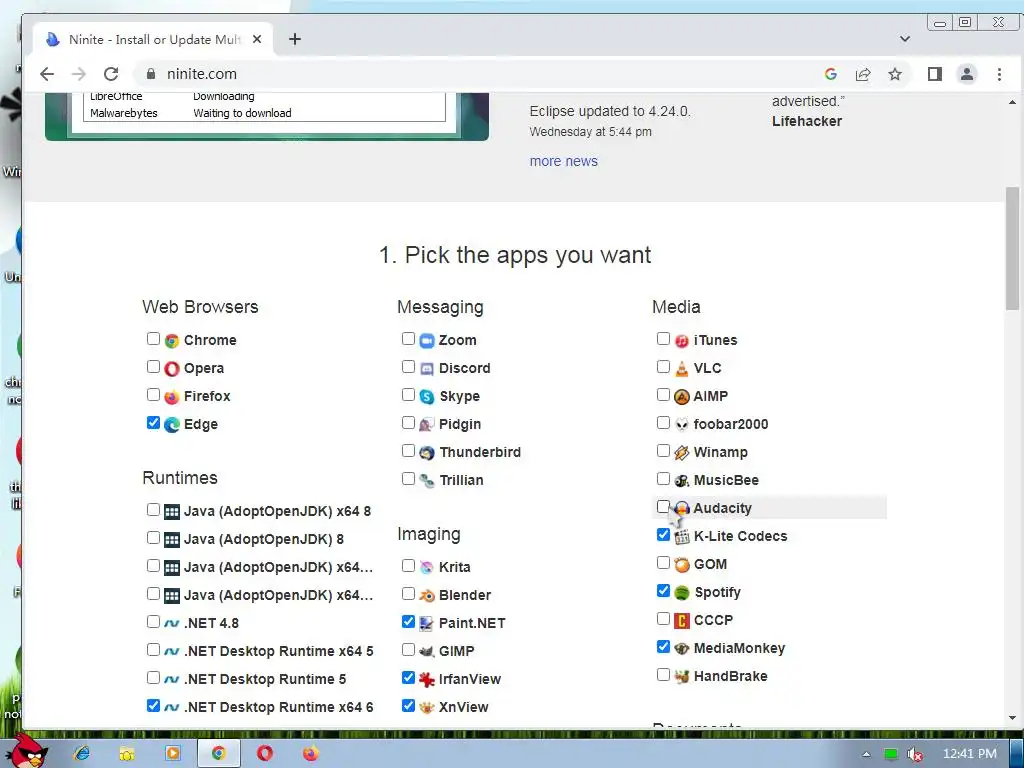Click the Firefox icon in Web Browsers list

(172, 396)
